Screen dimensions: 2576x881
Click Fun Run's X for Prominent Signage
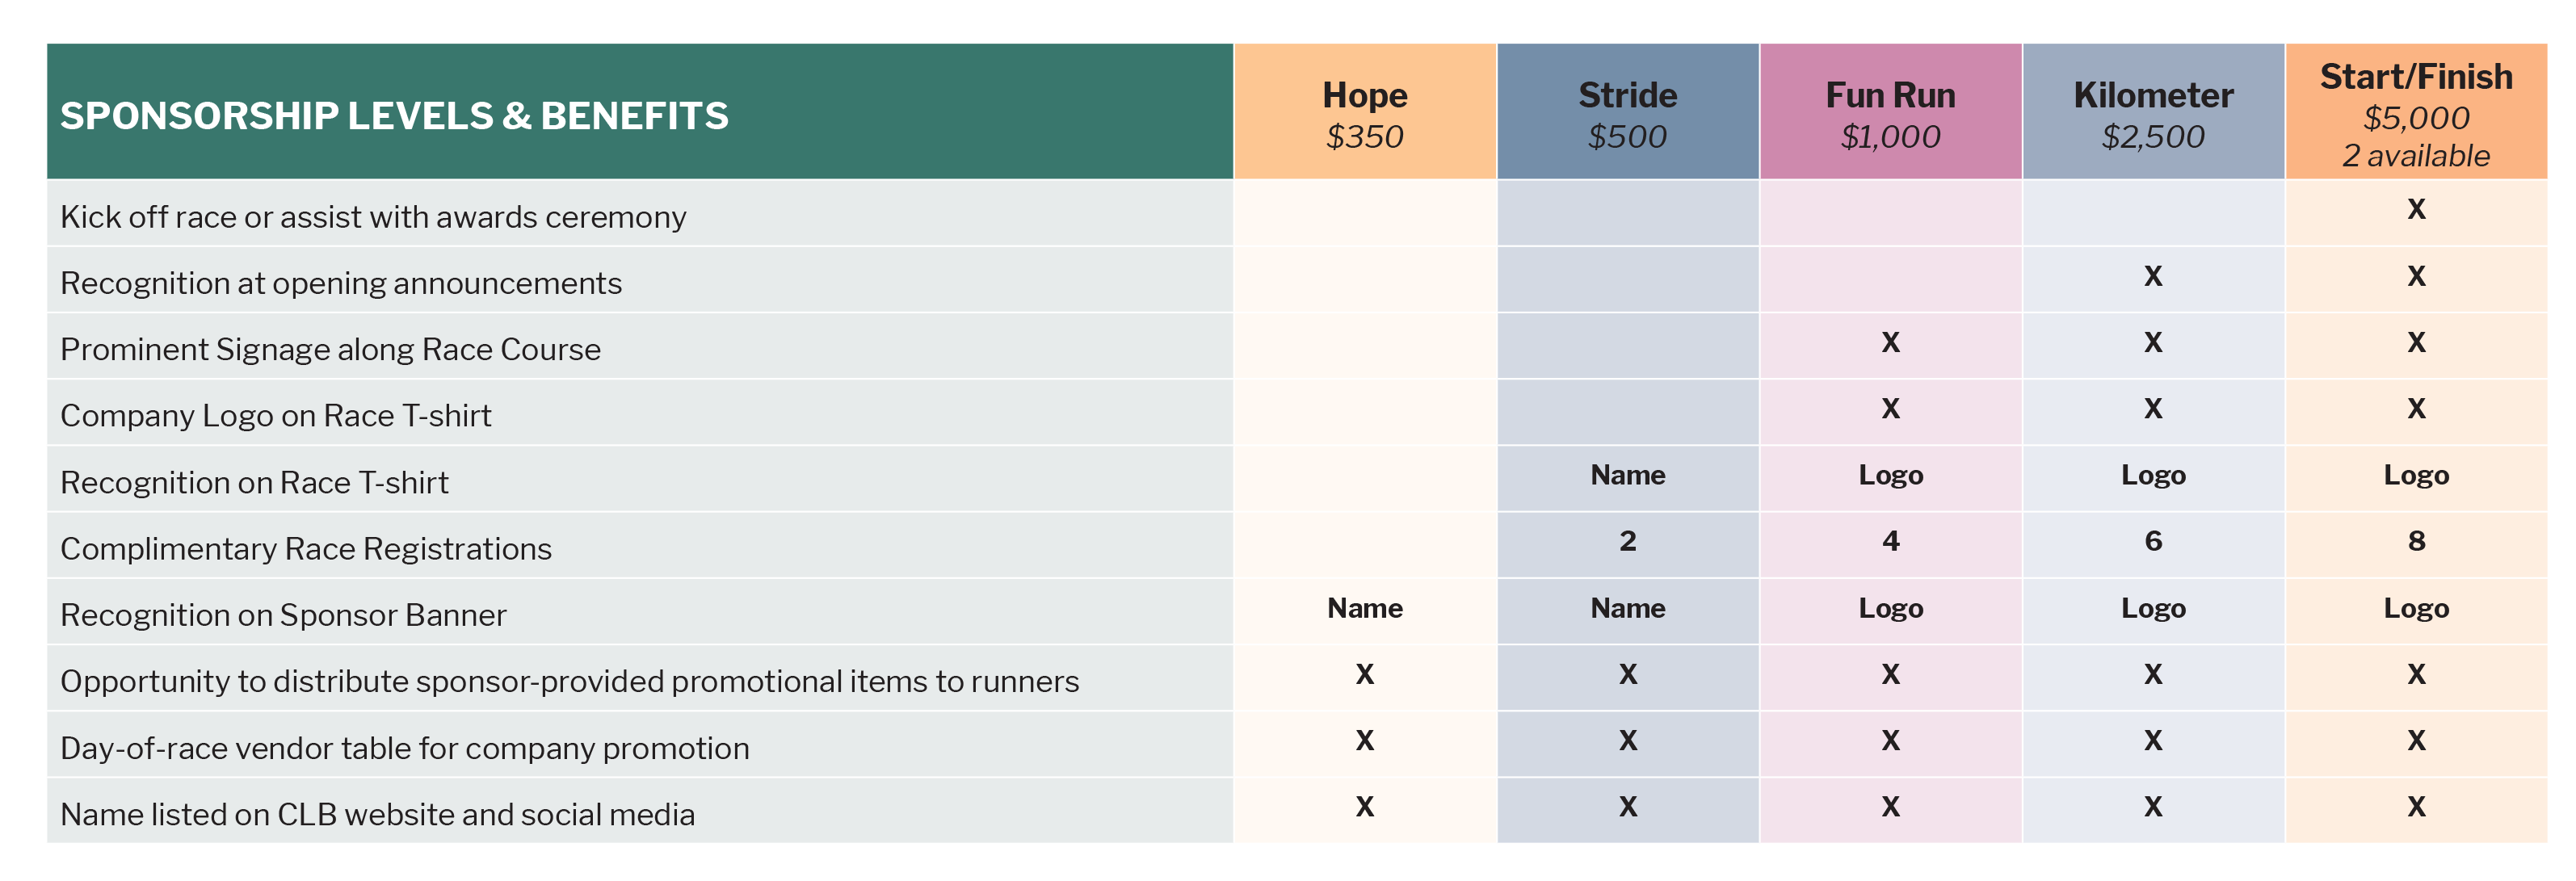pos(1890,342)
